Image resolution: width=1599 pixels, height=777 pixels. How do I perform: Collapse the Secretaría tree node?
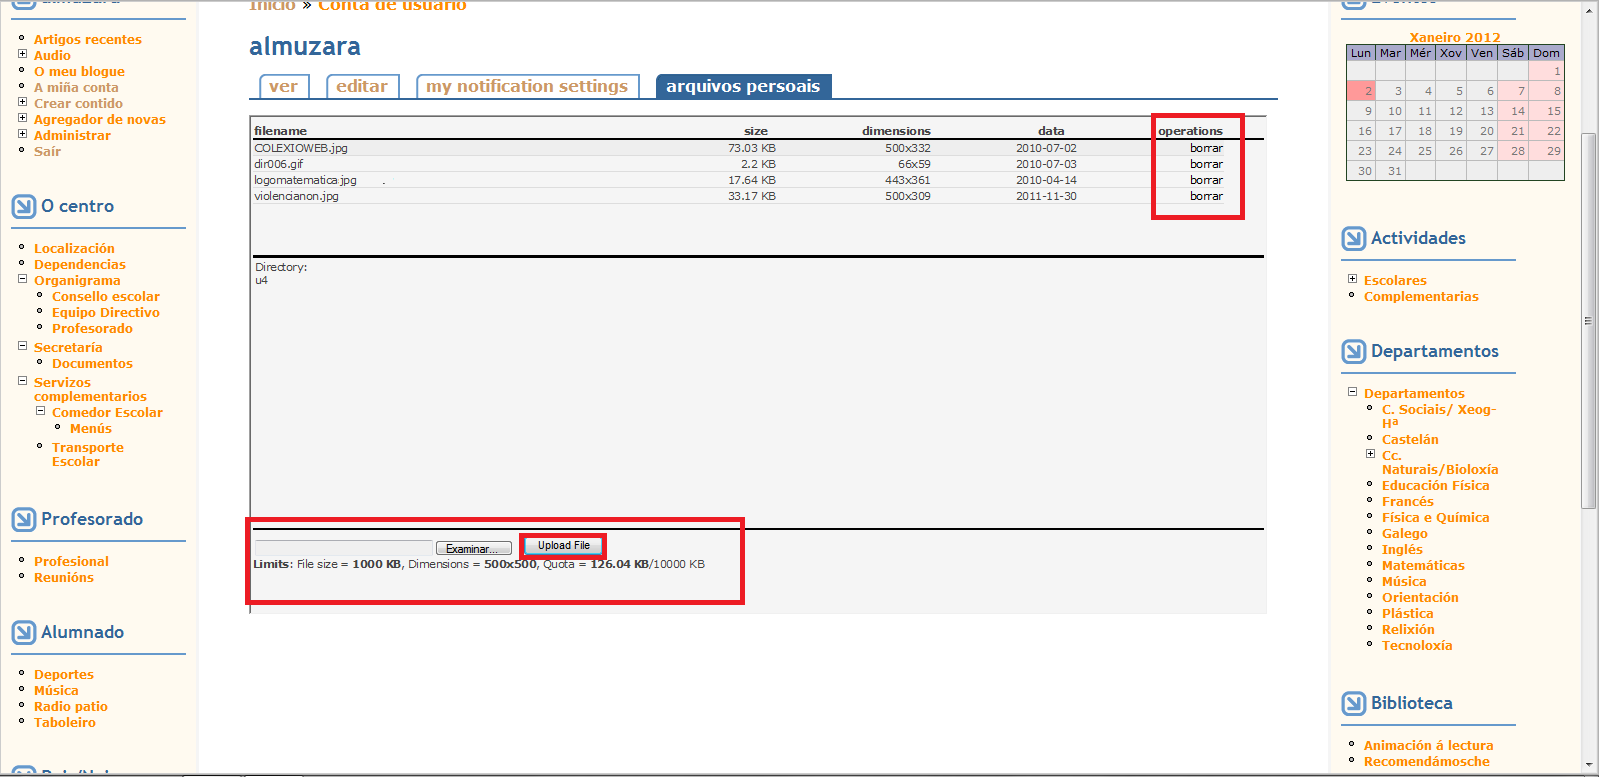pyautogui.click(x=22, y=346)
